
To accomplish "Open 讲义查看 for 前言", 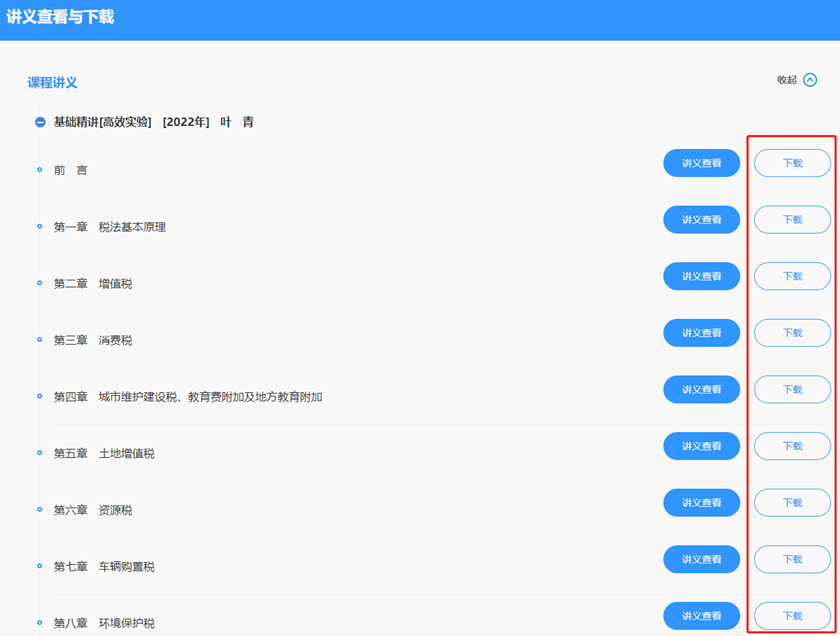I will click(701, 162).
